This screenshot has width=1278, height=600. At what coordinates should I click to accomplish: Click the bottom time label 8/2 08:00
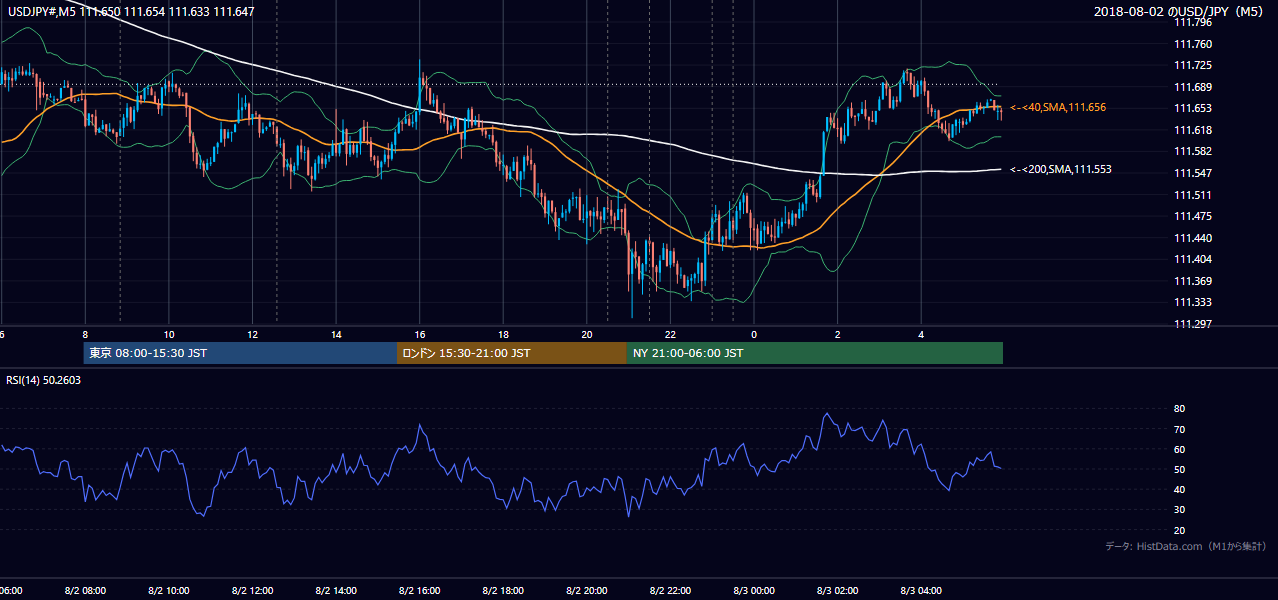85,591
